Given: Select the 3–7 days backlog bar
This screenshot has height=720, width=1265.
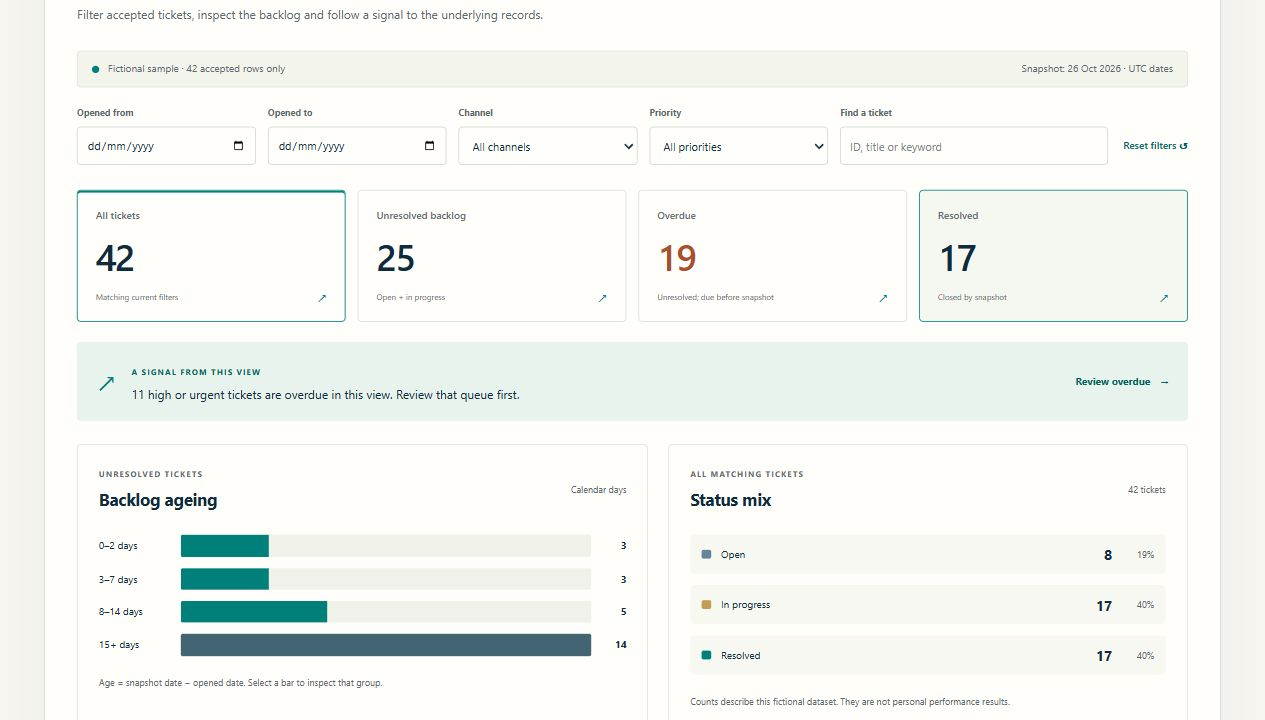Looking at the screenshot, I should (386, 579).
